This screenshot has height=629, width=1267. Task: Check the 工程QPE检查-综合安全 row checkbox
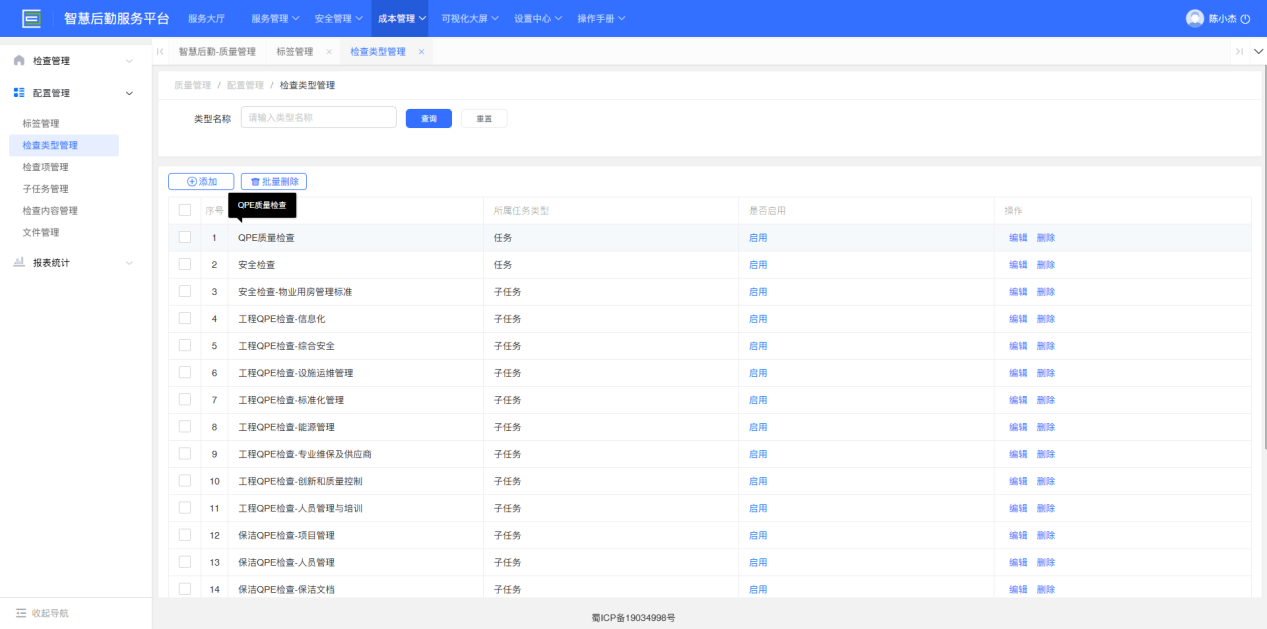tap(185, 345)
